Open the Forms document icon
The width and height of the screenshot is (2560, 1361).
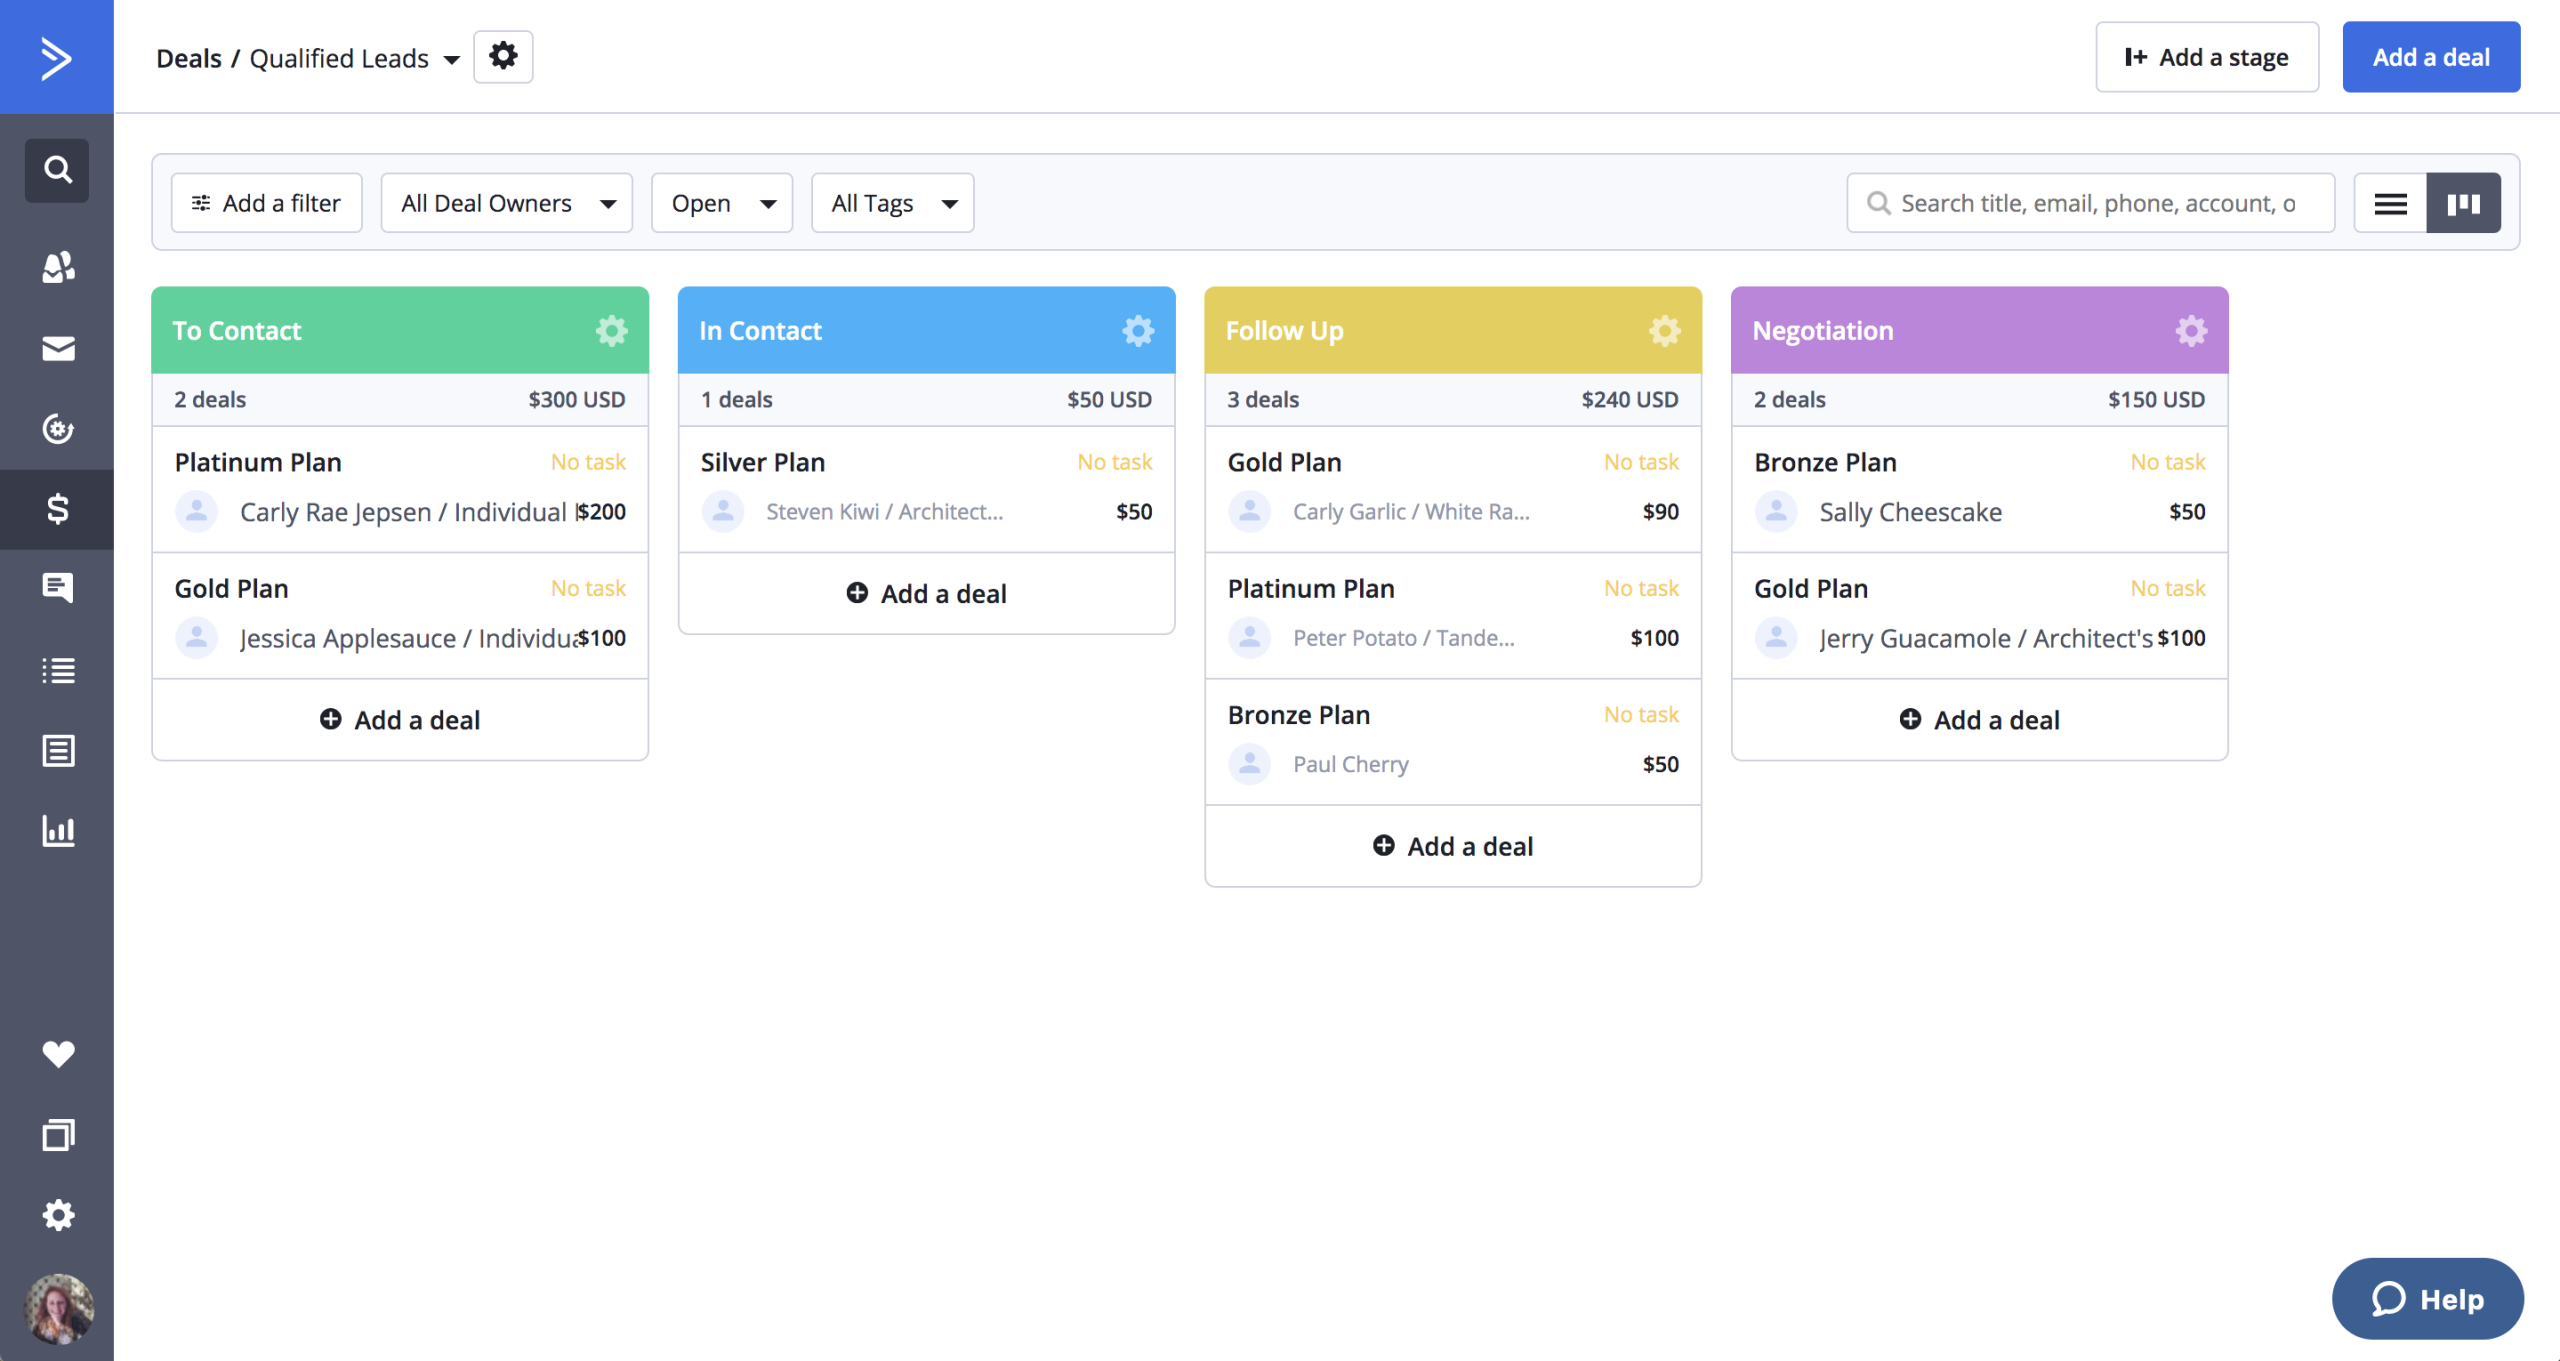click(x=57, y=750)
